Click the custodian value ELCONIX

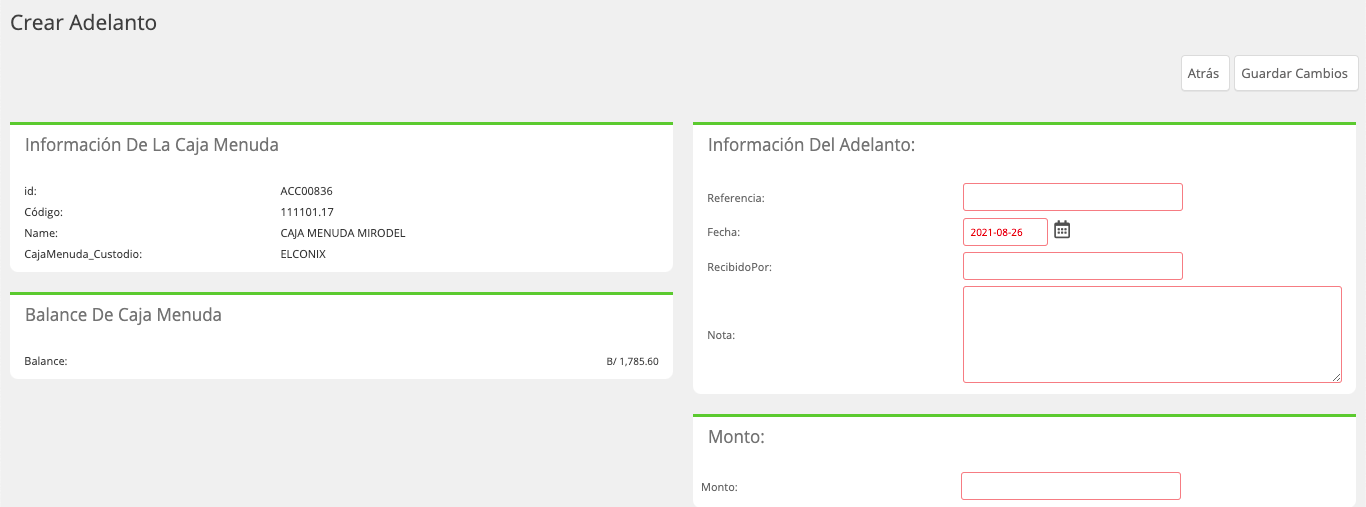click(303, 254)
